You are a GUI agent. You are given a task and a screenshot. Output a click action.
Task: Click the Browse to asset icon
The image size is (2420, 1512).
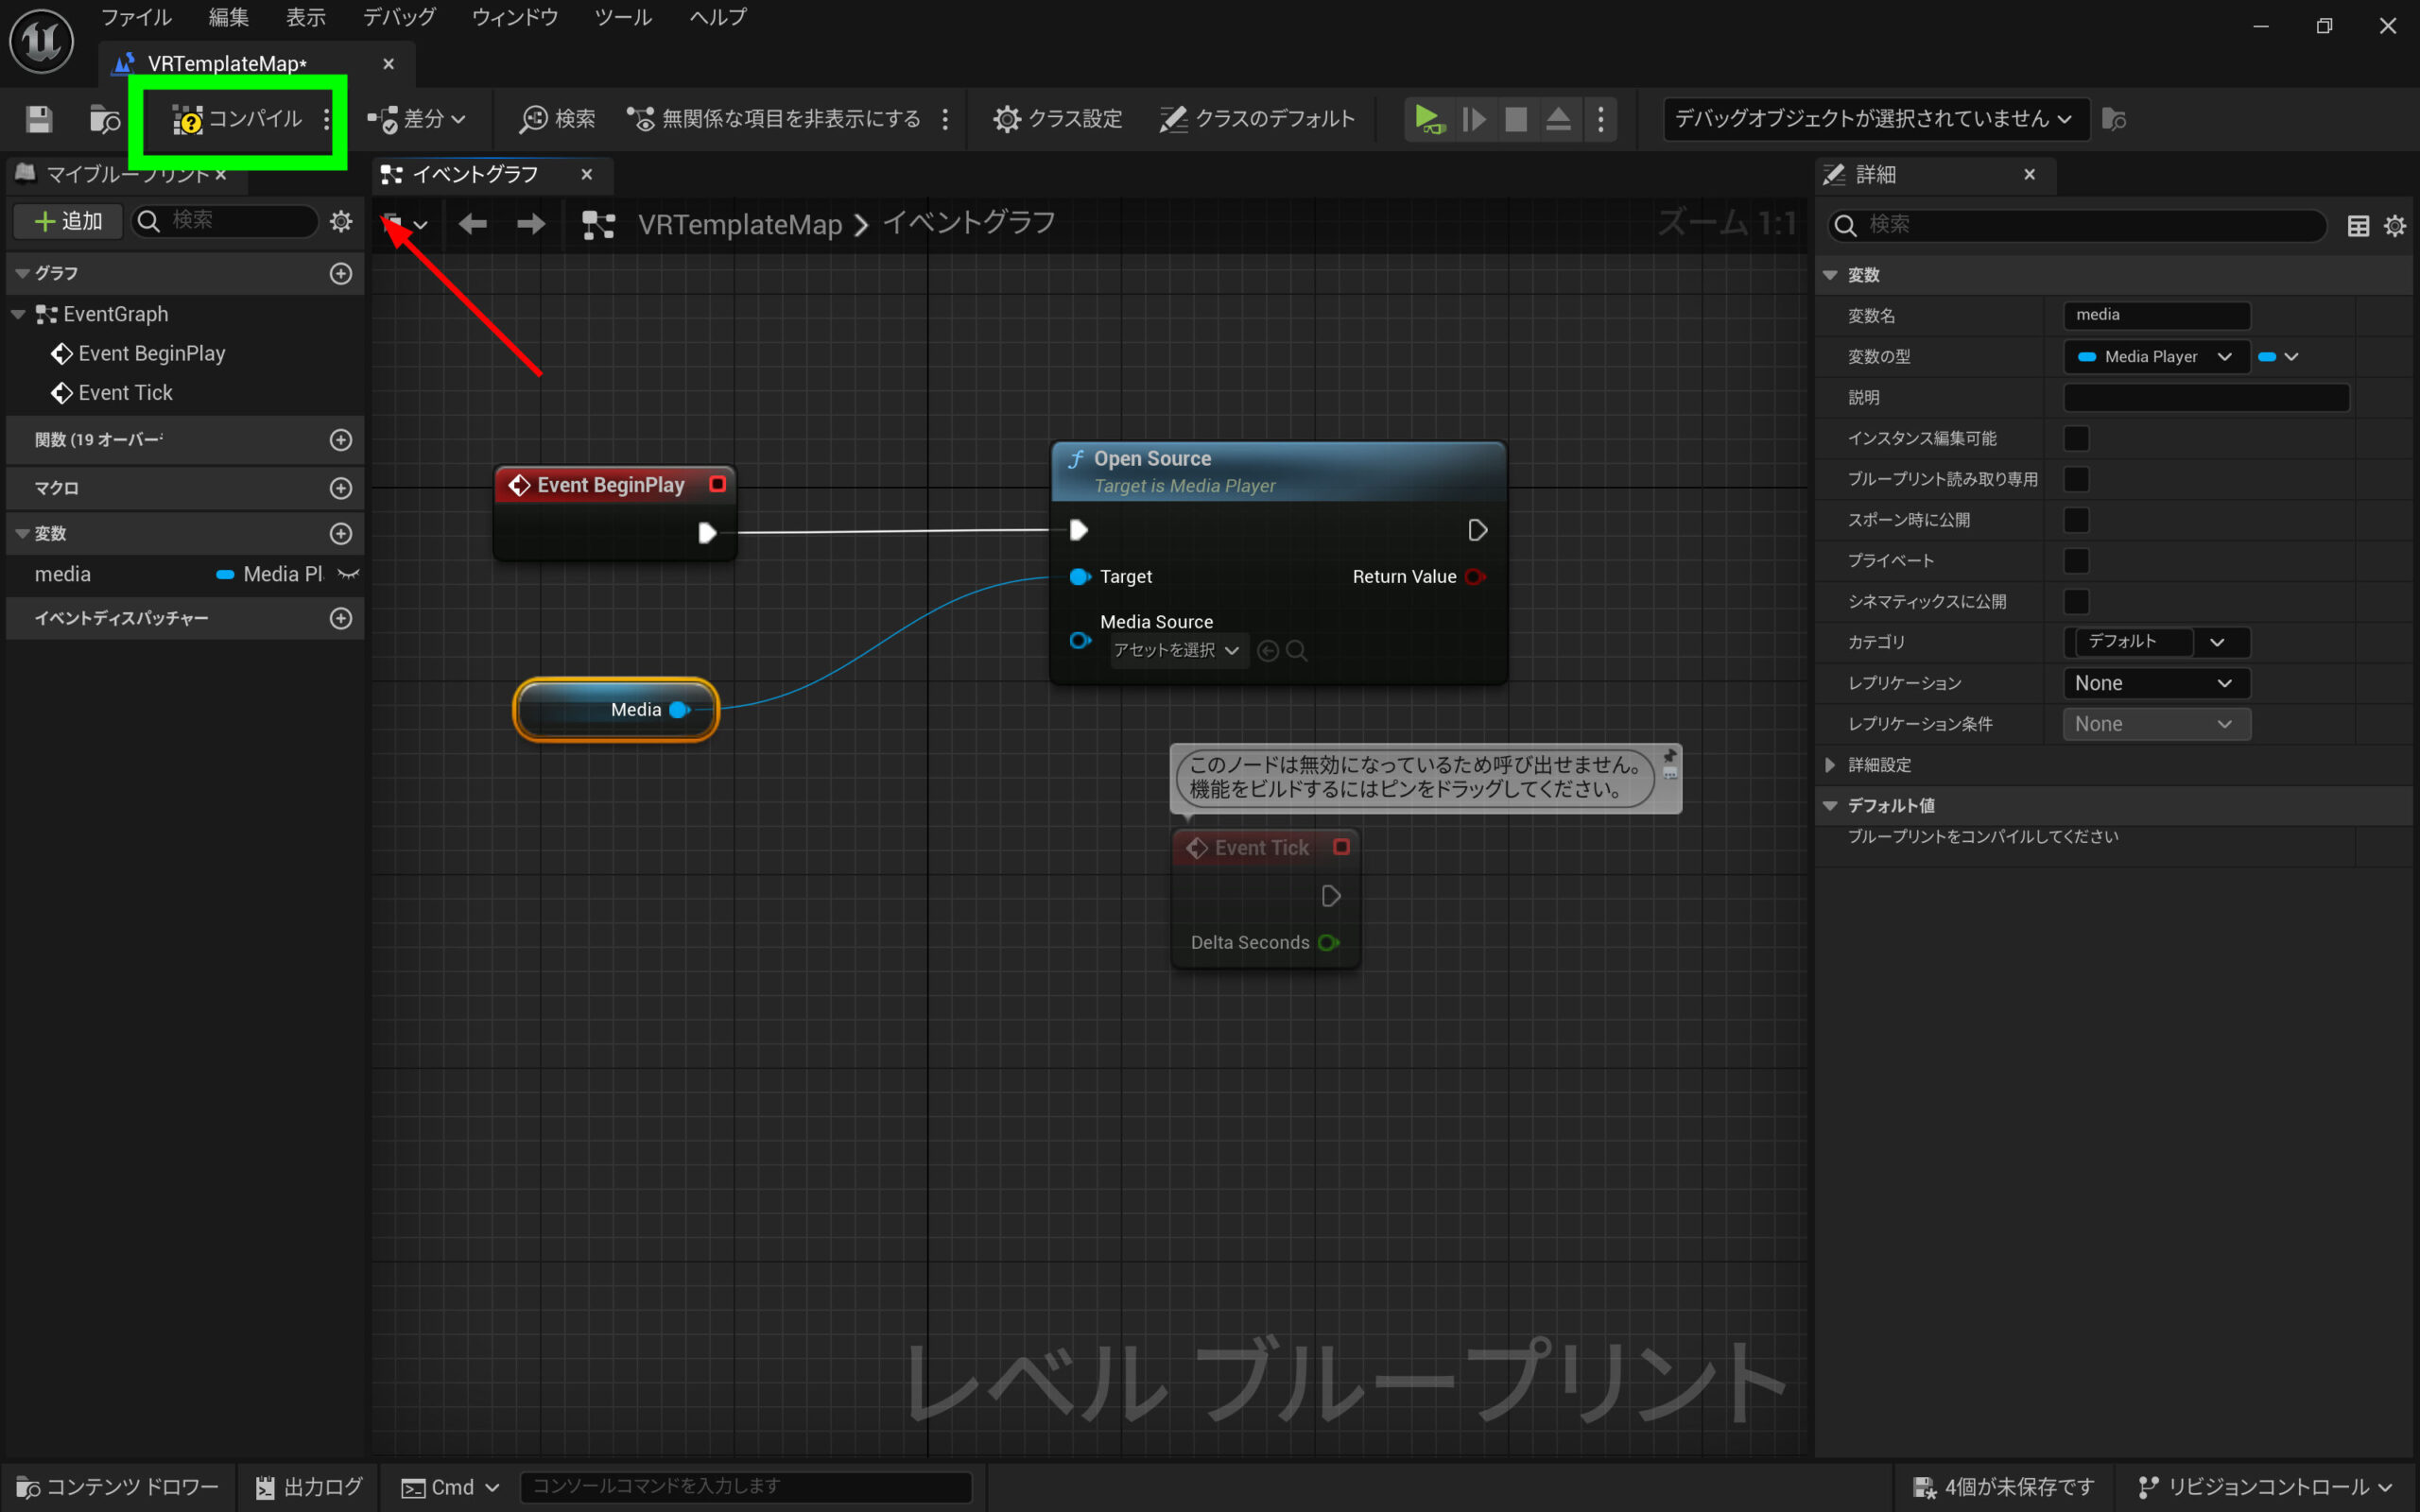(x=104, y=119)
